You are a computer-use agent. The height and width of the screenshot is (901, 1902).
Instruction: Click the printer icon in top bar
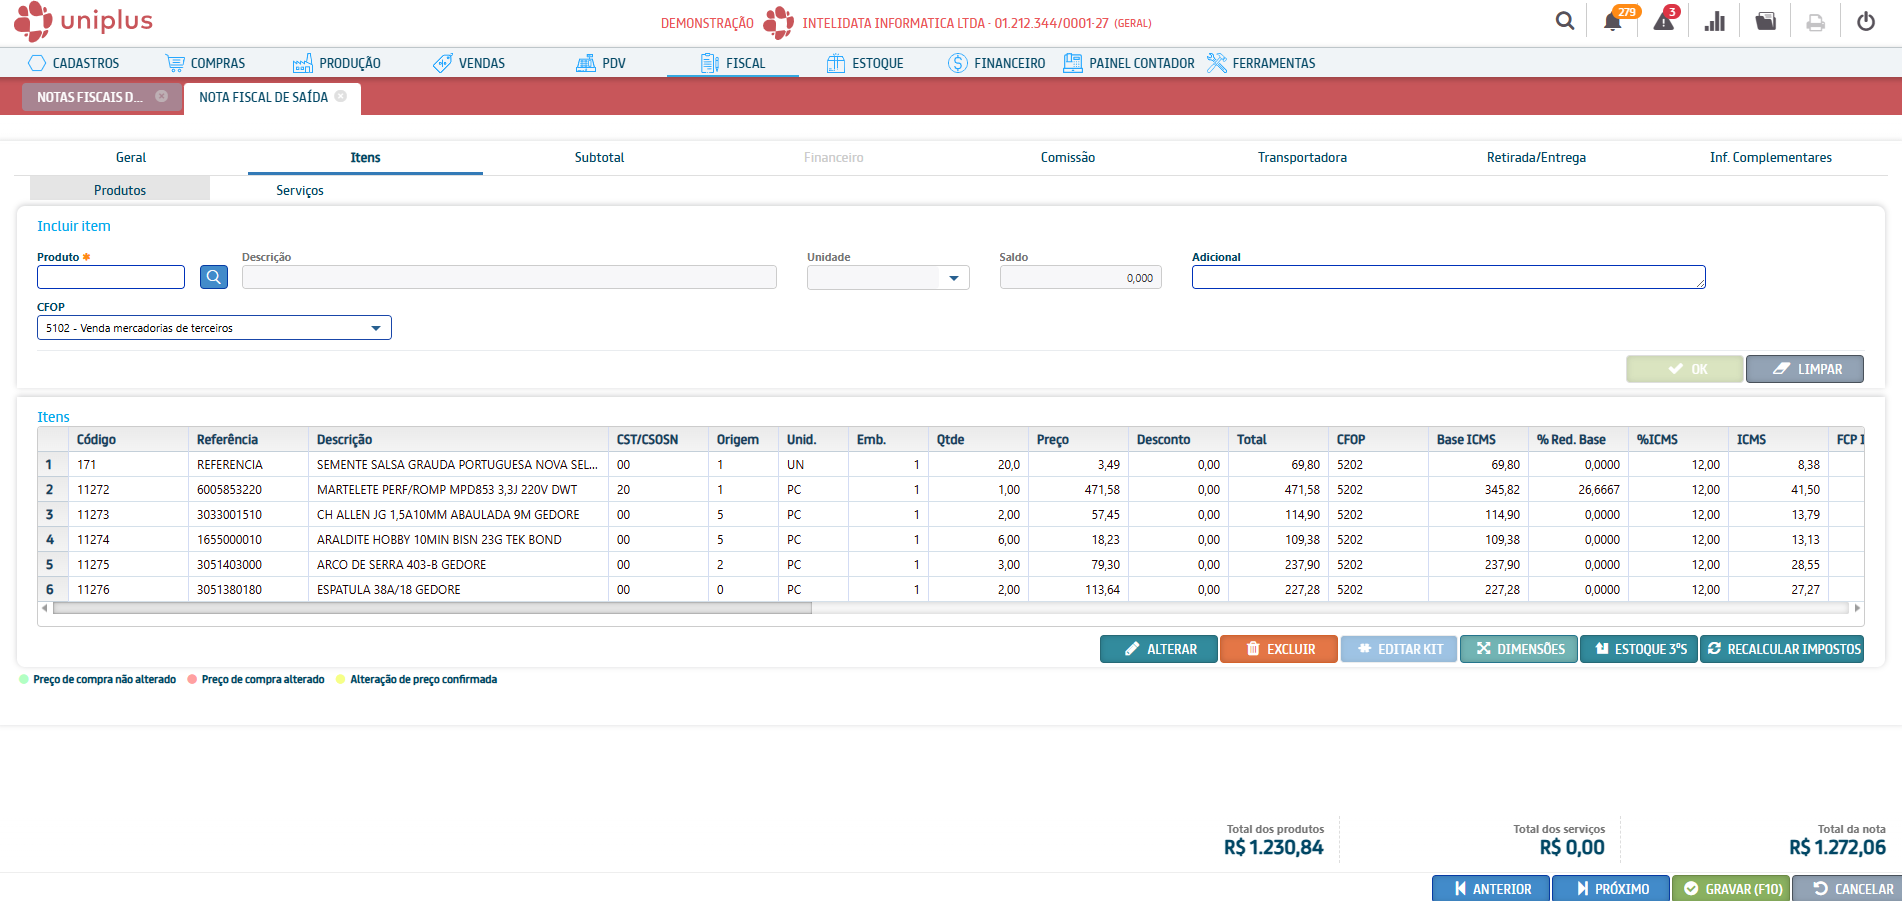pyautogui.click(x=1816, y=22)
